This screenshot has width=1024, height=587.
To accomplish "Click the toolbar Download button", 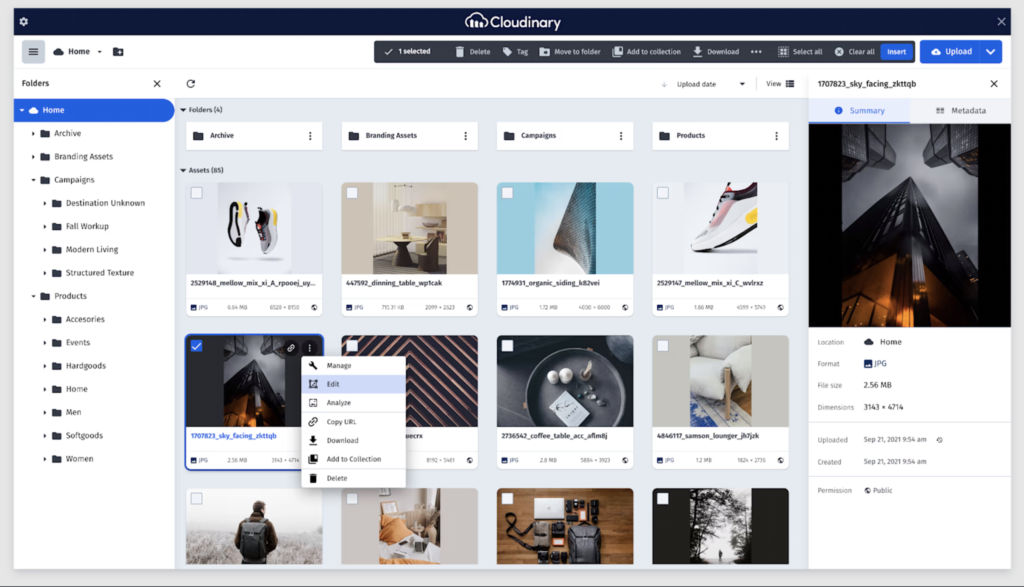I will coord(716,52).
